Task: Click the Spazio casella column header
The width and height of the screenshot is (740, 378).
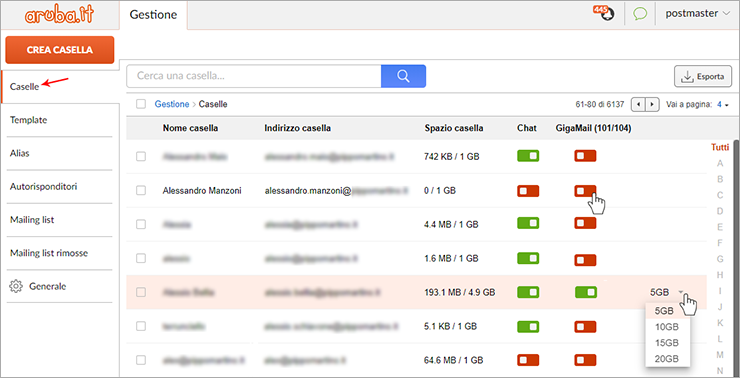Action: pos(454,128)
